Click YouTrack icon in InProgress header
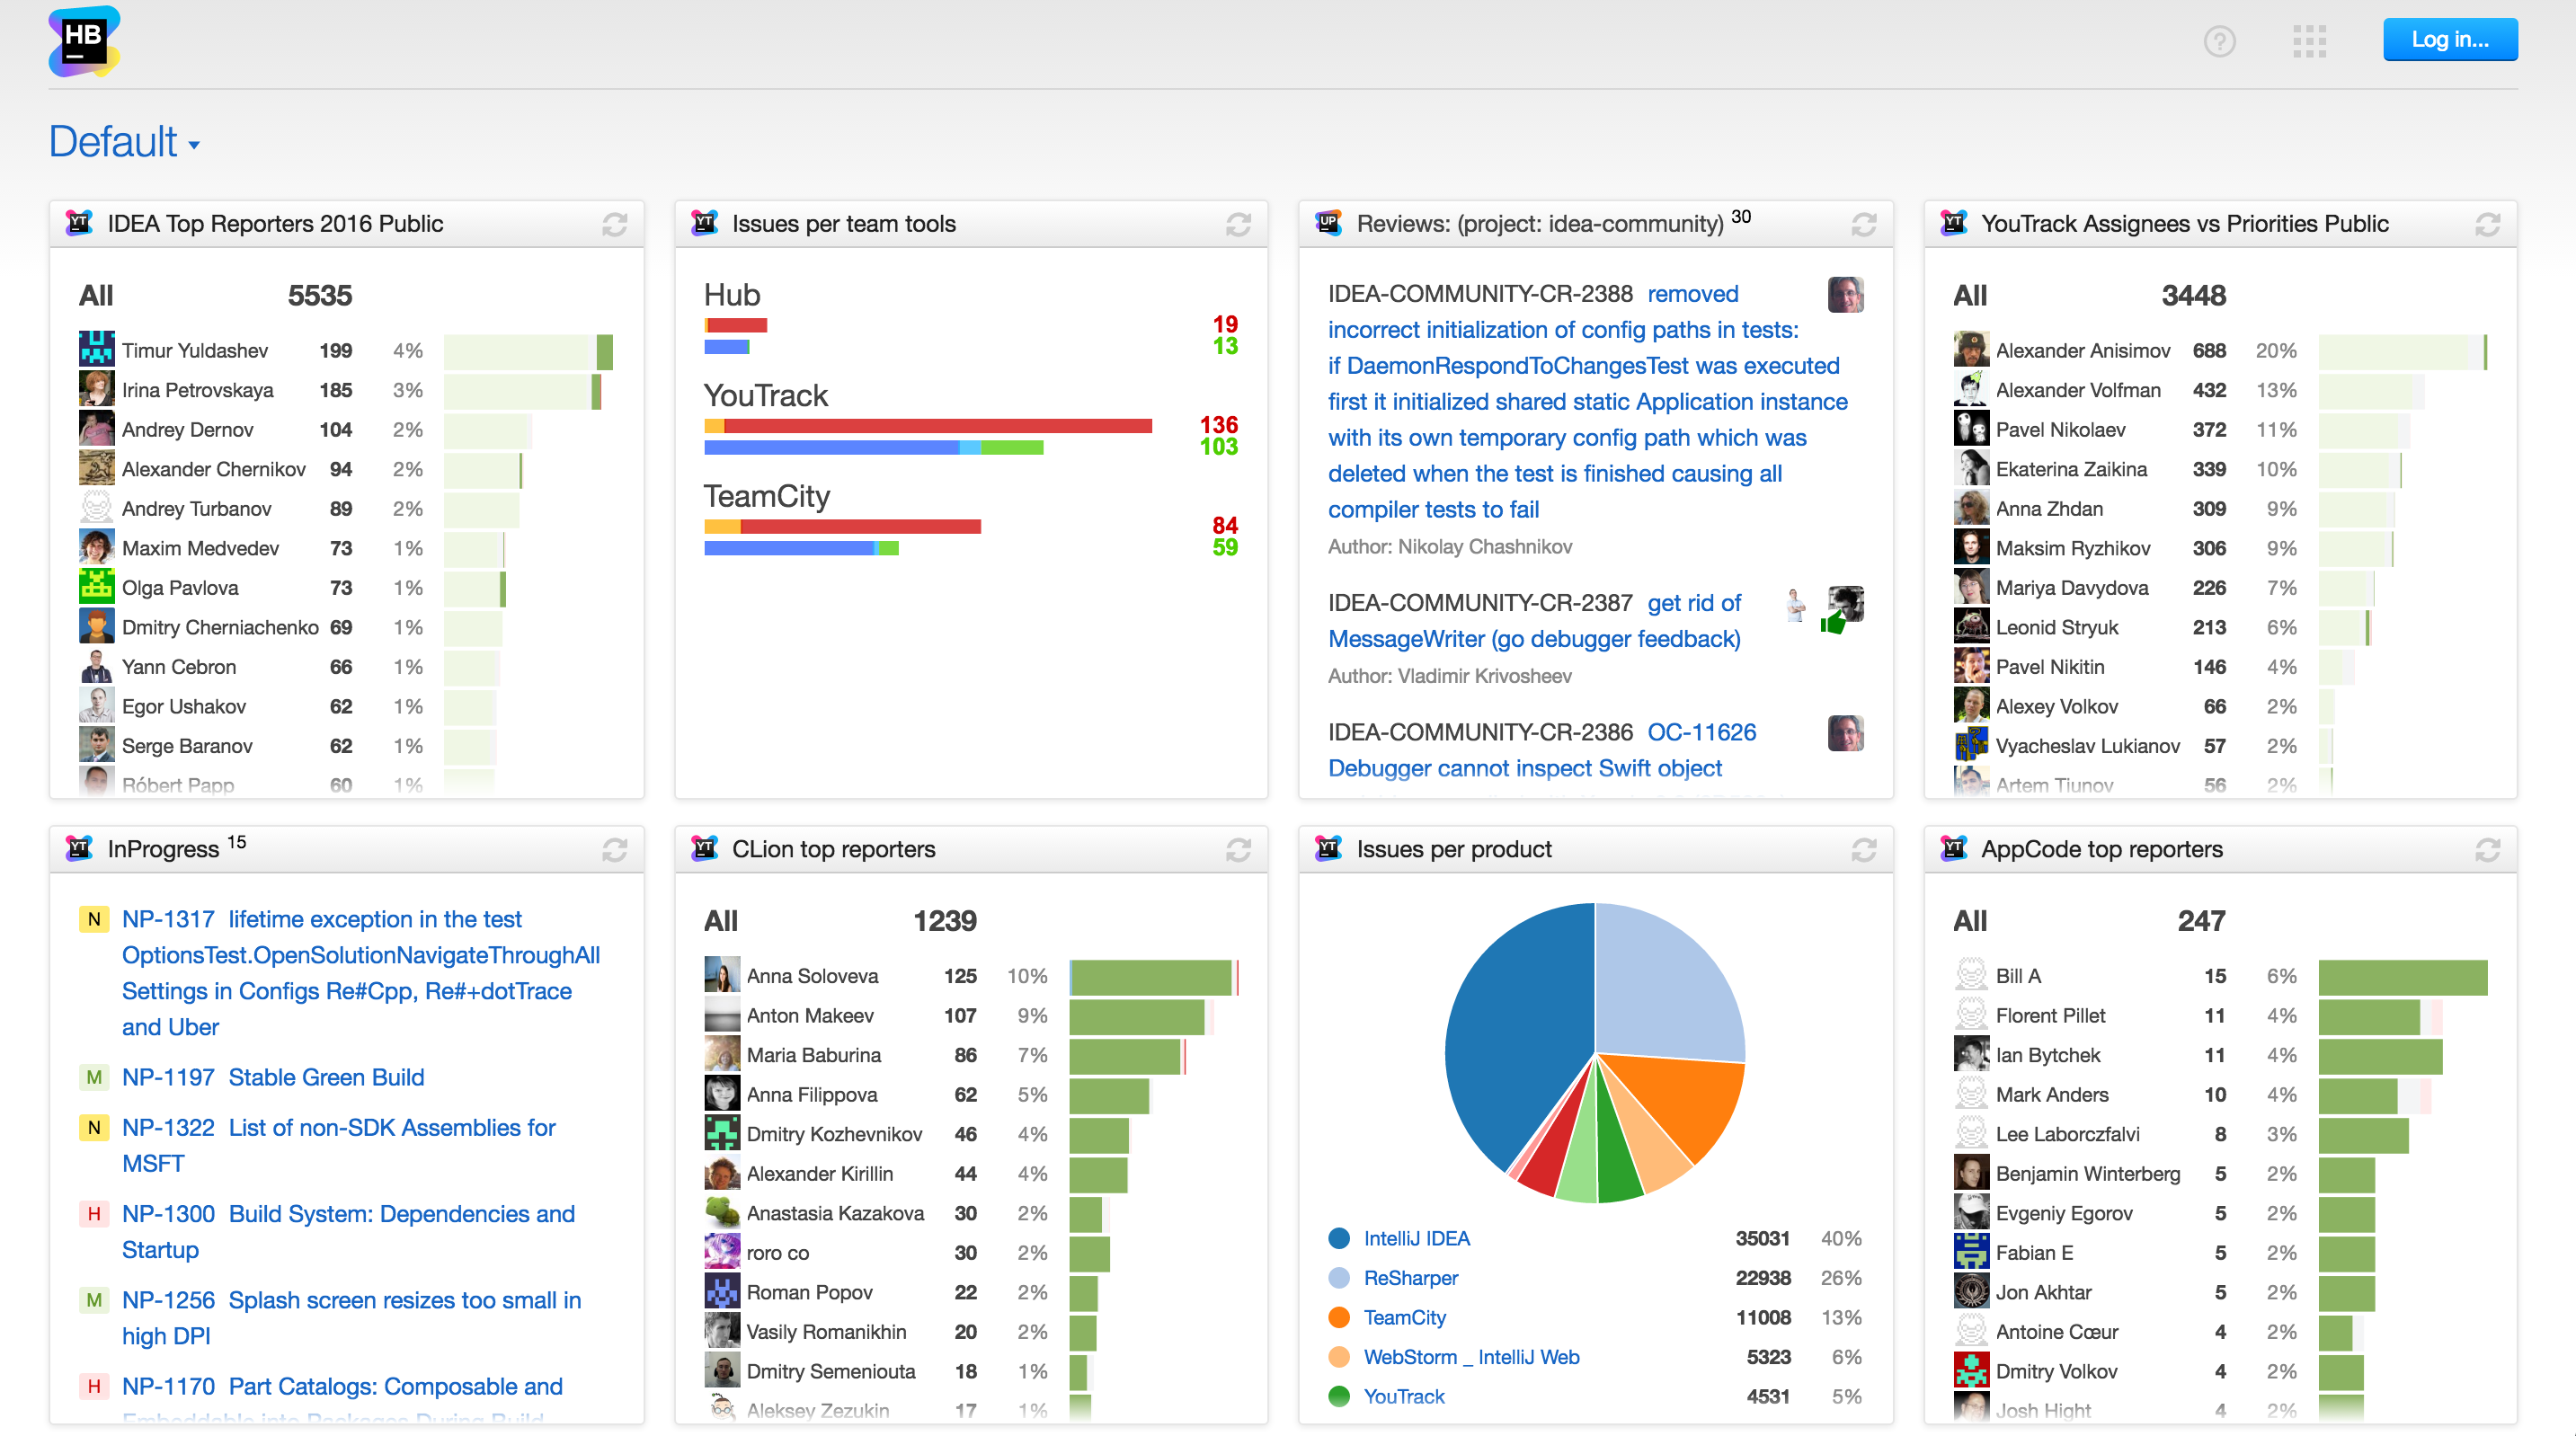 [79, 848]
